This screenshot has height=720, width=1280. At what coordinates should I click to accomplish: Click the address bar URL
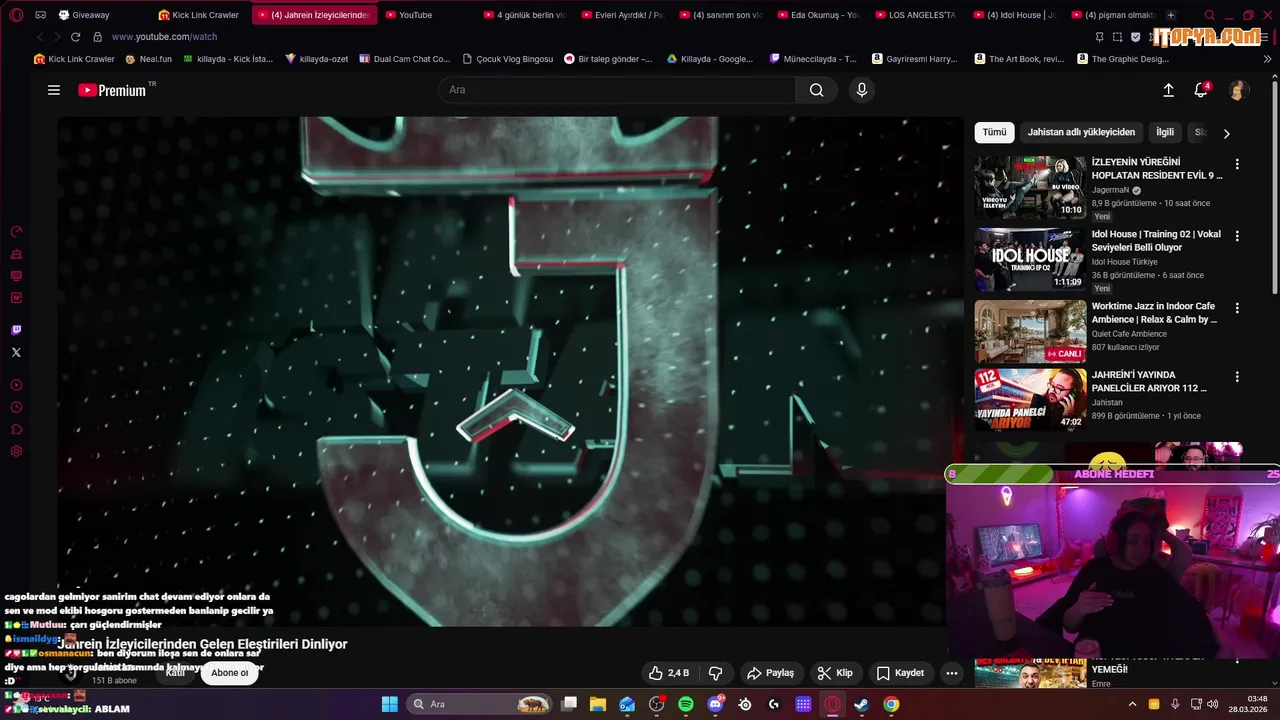tap(164, 37)
